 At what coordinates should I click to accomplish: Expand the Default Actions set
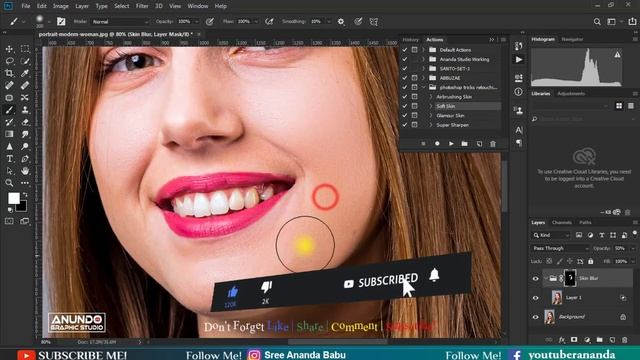[x=423, y=50]
